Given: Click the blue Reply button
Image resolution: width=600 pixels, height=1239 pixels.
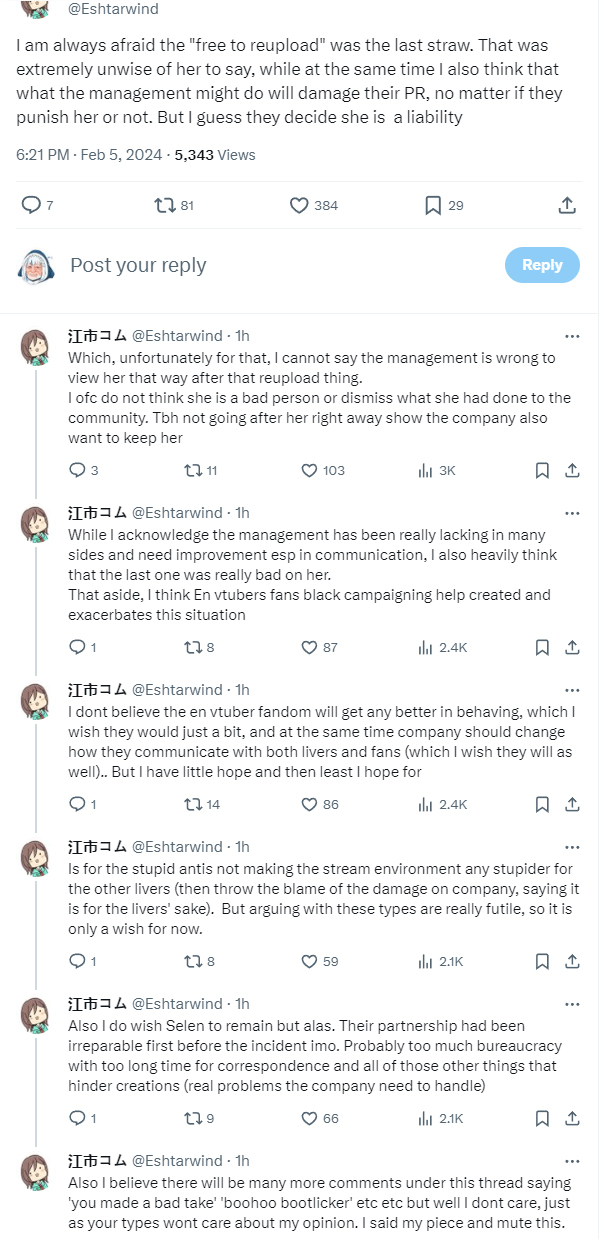Looking at the screenshot, I should [x=542, y=265].
